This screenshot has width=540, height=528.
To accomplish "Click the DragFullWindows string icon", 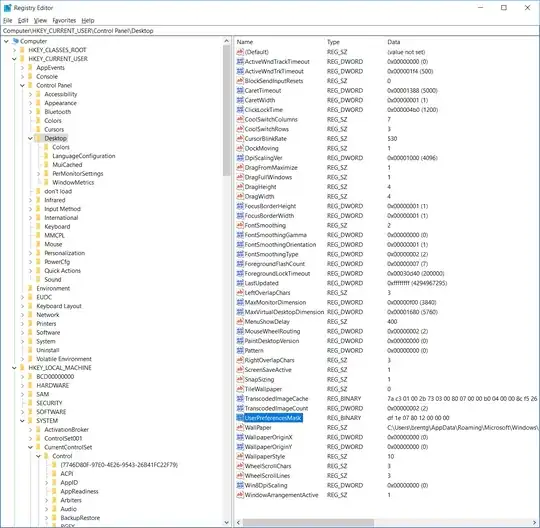I will [240, 177].
